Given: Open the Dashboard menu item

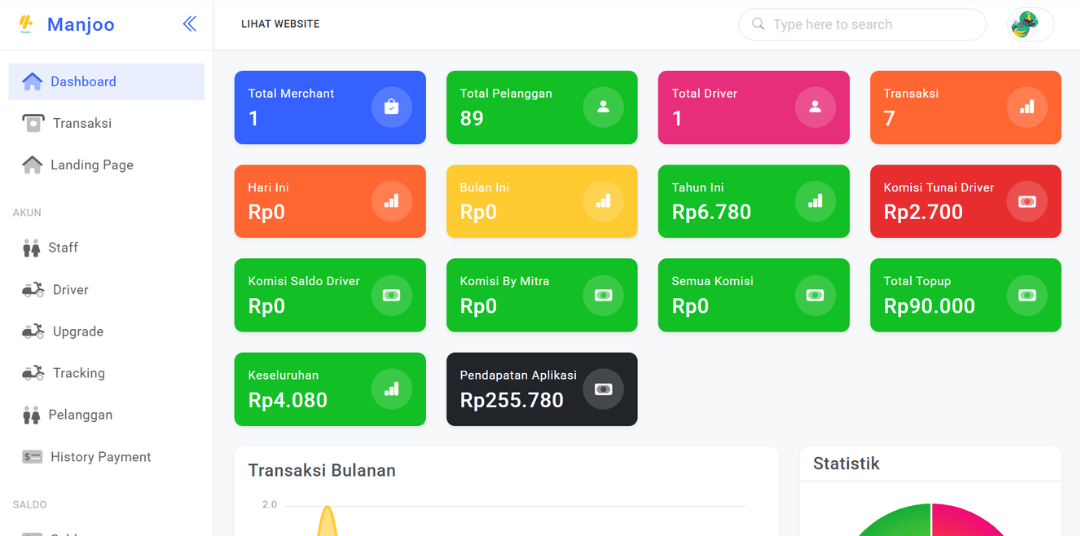Looking at the screenshot, I should click(x=83, y=82).
